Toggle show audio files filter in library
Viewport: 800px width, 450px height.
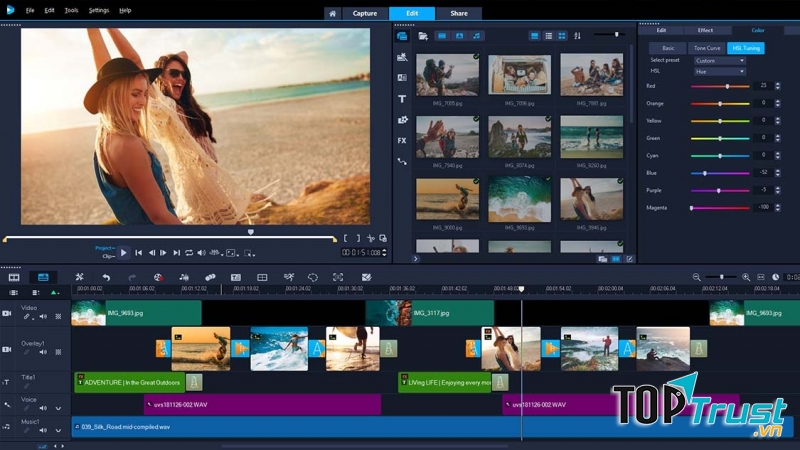[x=477, y=36]
